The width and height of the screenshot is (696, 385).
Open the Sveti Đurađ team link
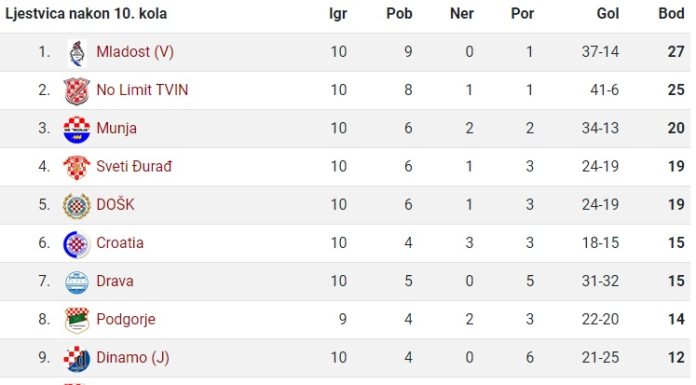pos(134,166)
